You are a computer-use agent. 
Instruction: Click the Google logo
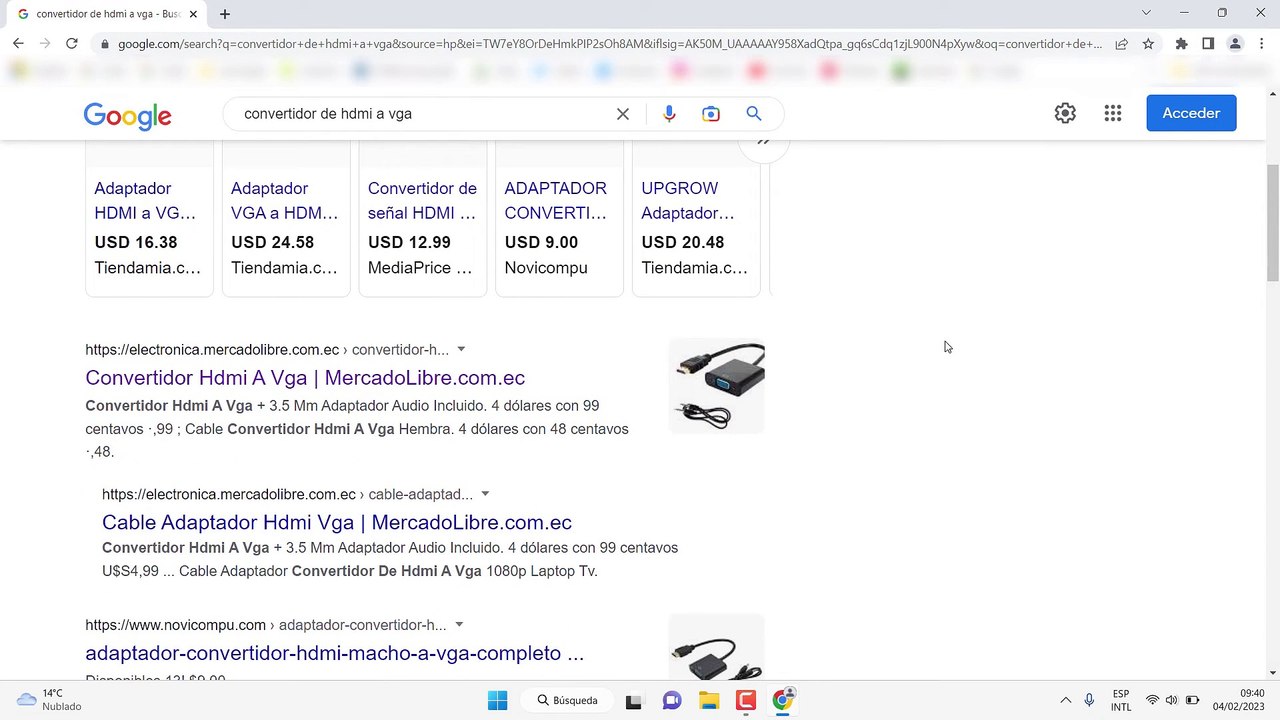pos(128,116)
